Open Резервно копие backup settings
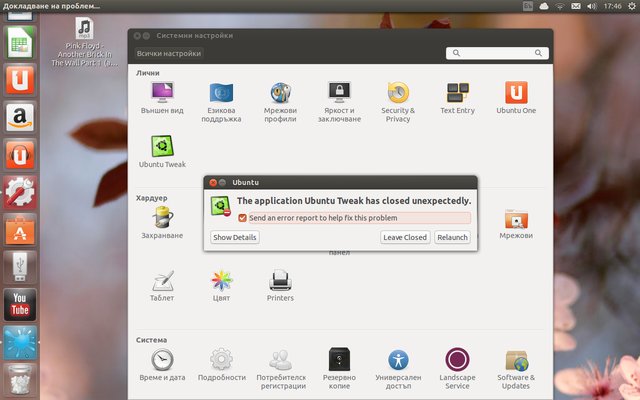This screenshot has height=400, width=640. (339, 369)
